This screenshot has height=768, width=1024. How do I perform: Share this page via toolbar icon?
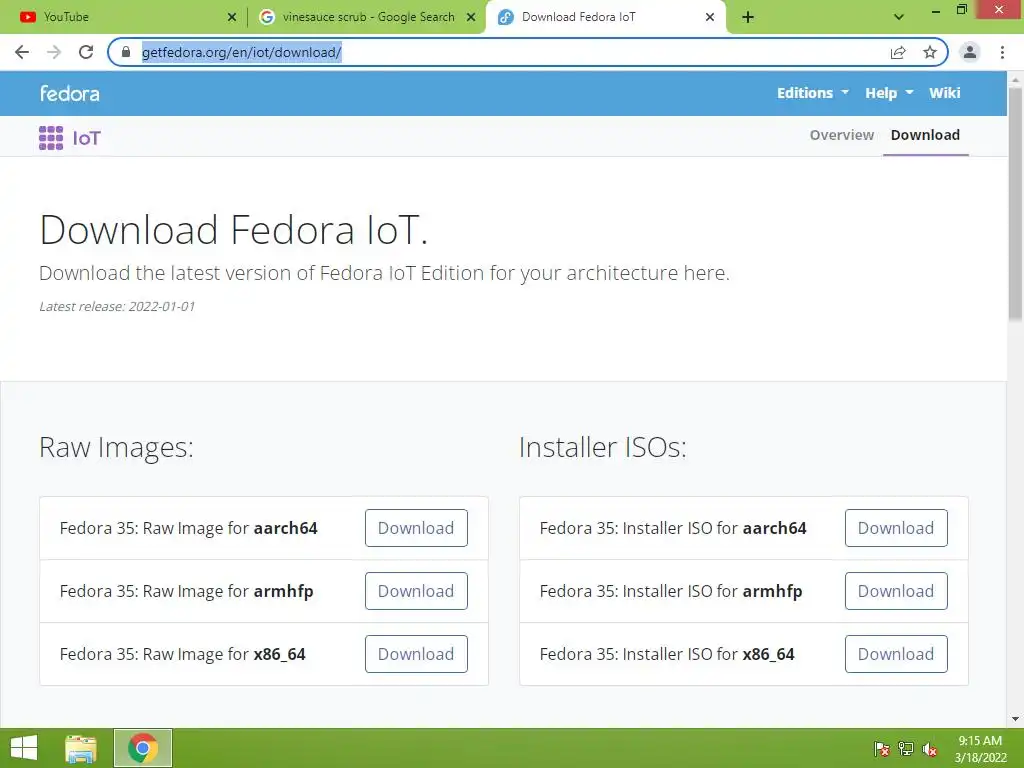point(898,52)
